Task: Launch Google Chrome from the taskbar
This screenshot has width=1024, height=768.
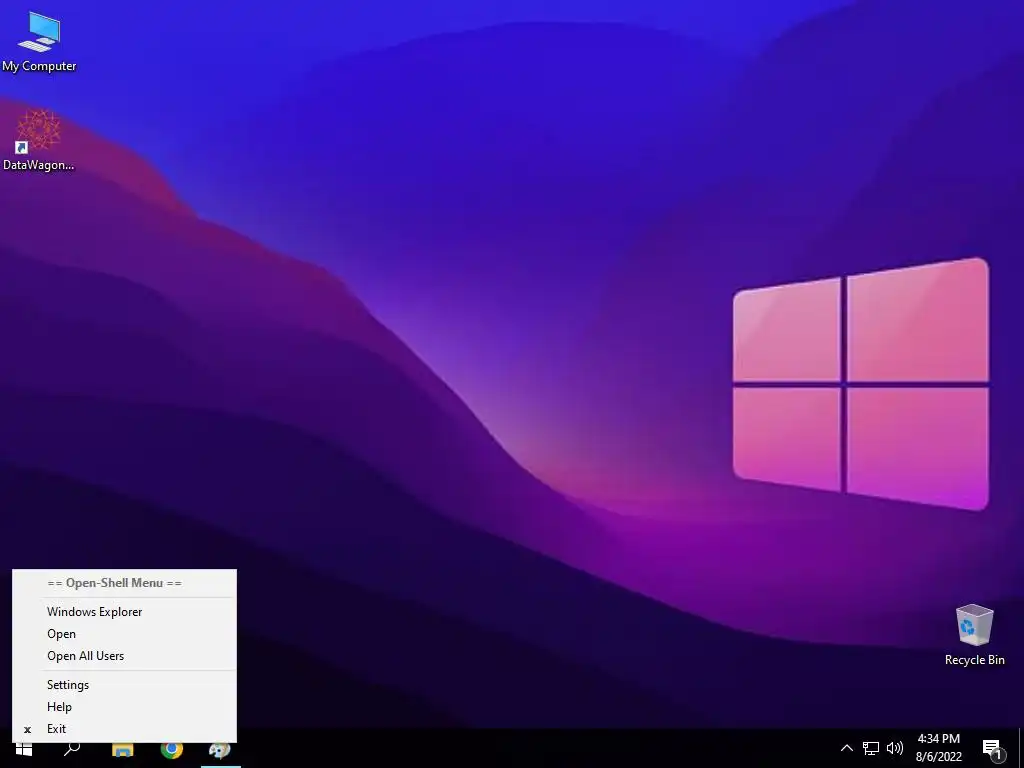Action: pyautogui.click(x=172, y=749)
